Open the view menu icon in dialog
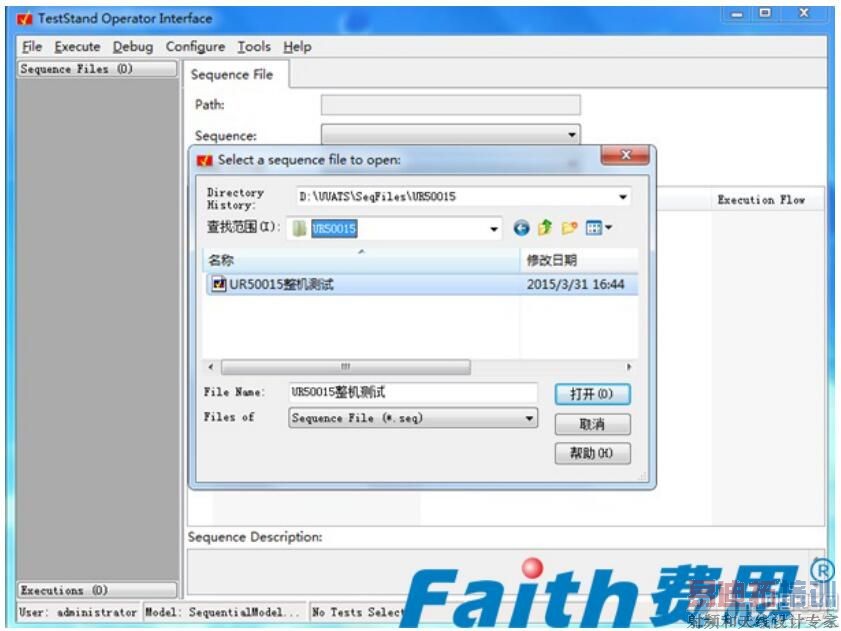 (599, 228)
